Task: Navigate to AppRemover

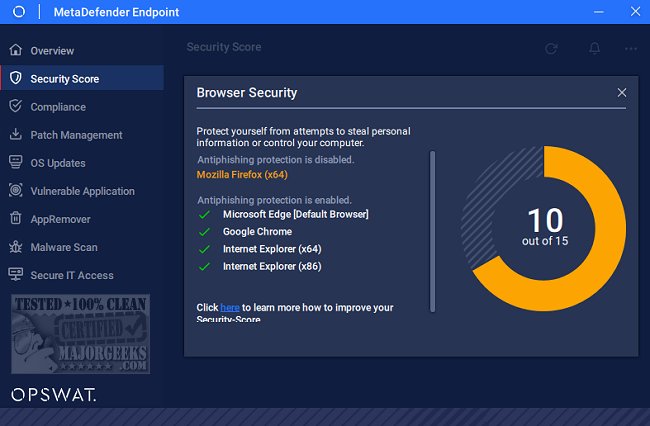Action: click(x=82, y=219)
